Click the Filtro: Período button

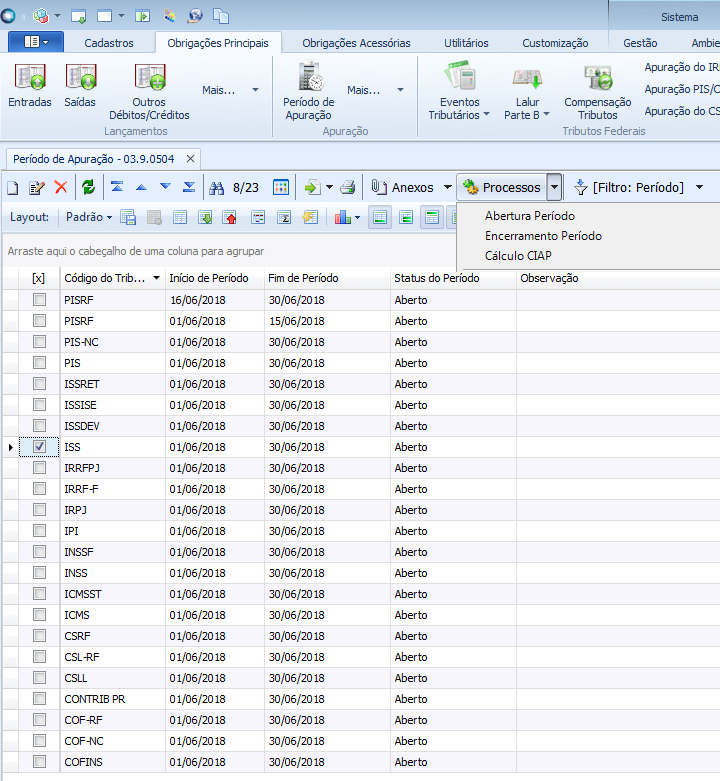coord(630,188)
